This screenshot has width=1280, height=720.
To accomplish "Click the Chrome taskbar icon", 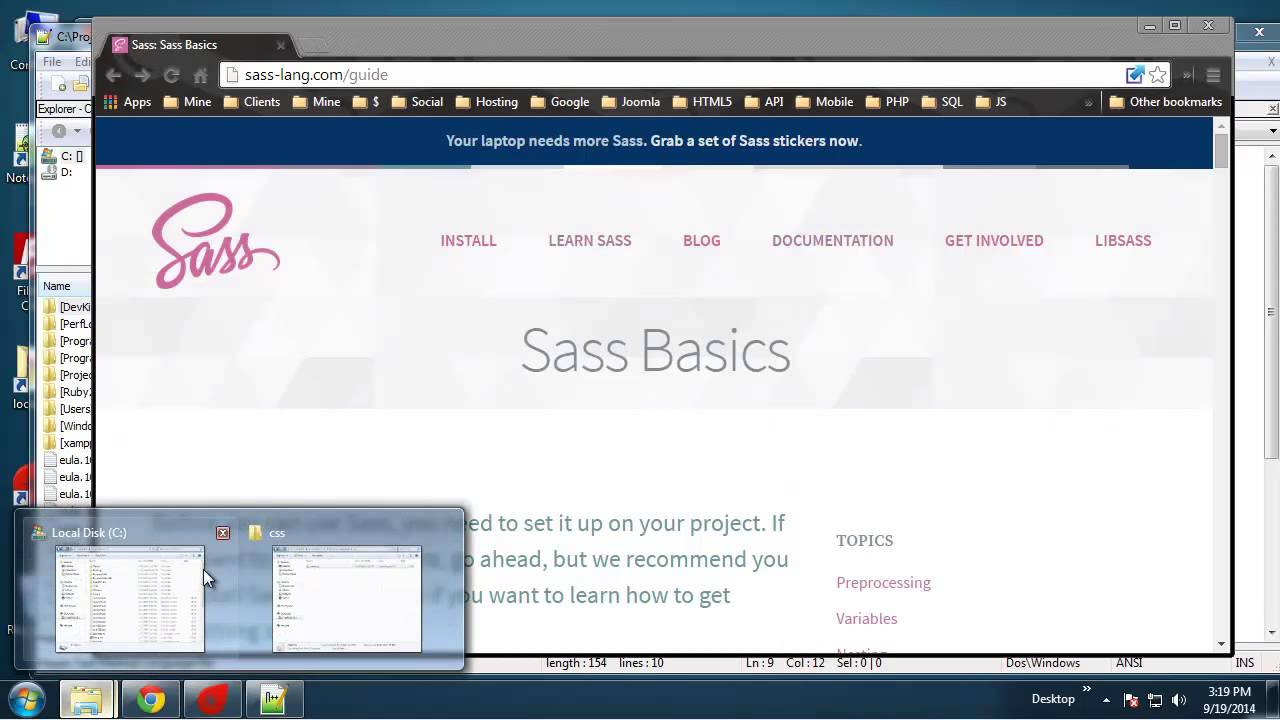I will [151, 700].
